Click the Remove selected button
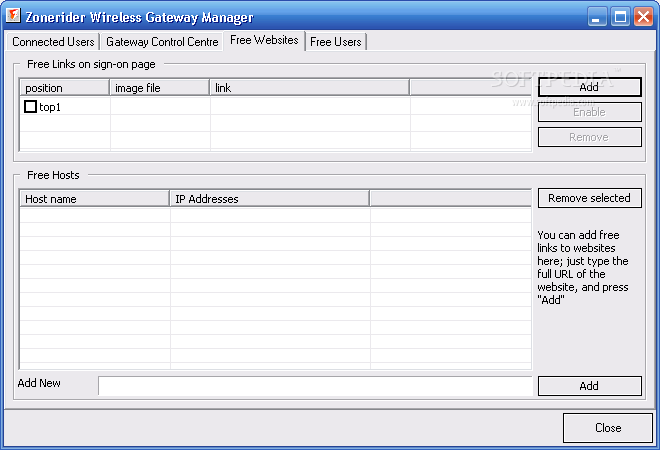The height and width of the screenshot is (450, 660). click(589, 198)
